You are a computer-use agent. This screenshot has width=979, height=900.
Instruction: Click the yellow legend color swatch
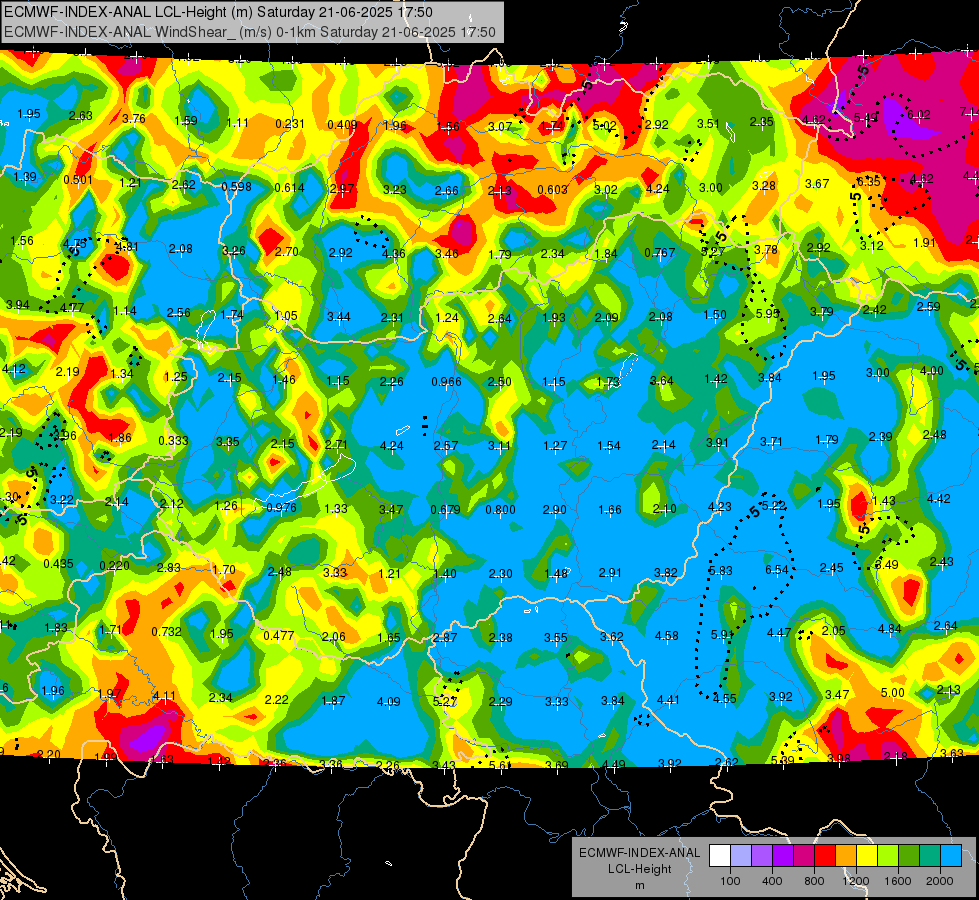(867, 856)
